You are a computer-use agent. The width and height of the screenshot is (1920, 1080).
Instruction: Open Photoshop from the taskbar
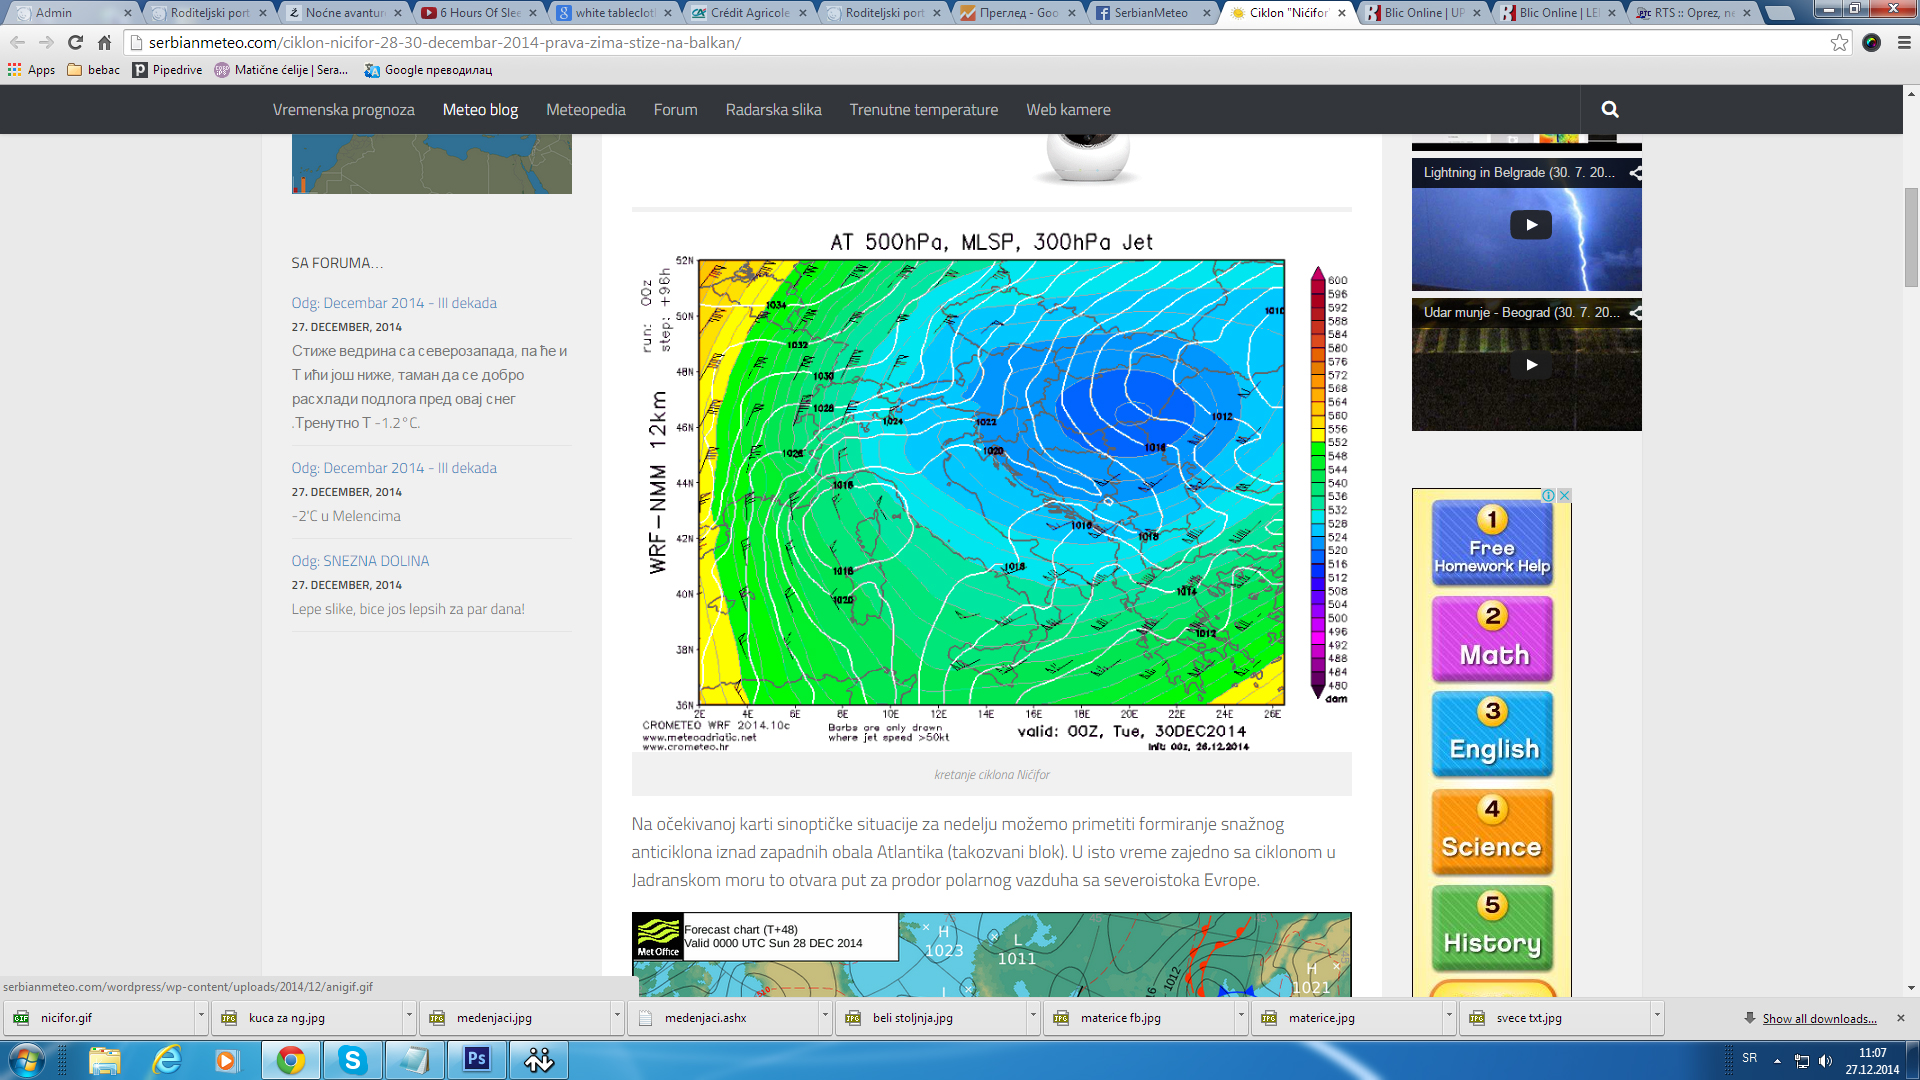coord(477,1059)
